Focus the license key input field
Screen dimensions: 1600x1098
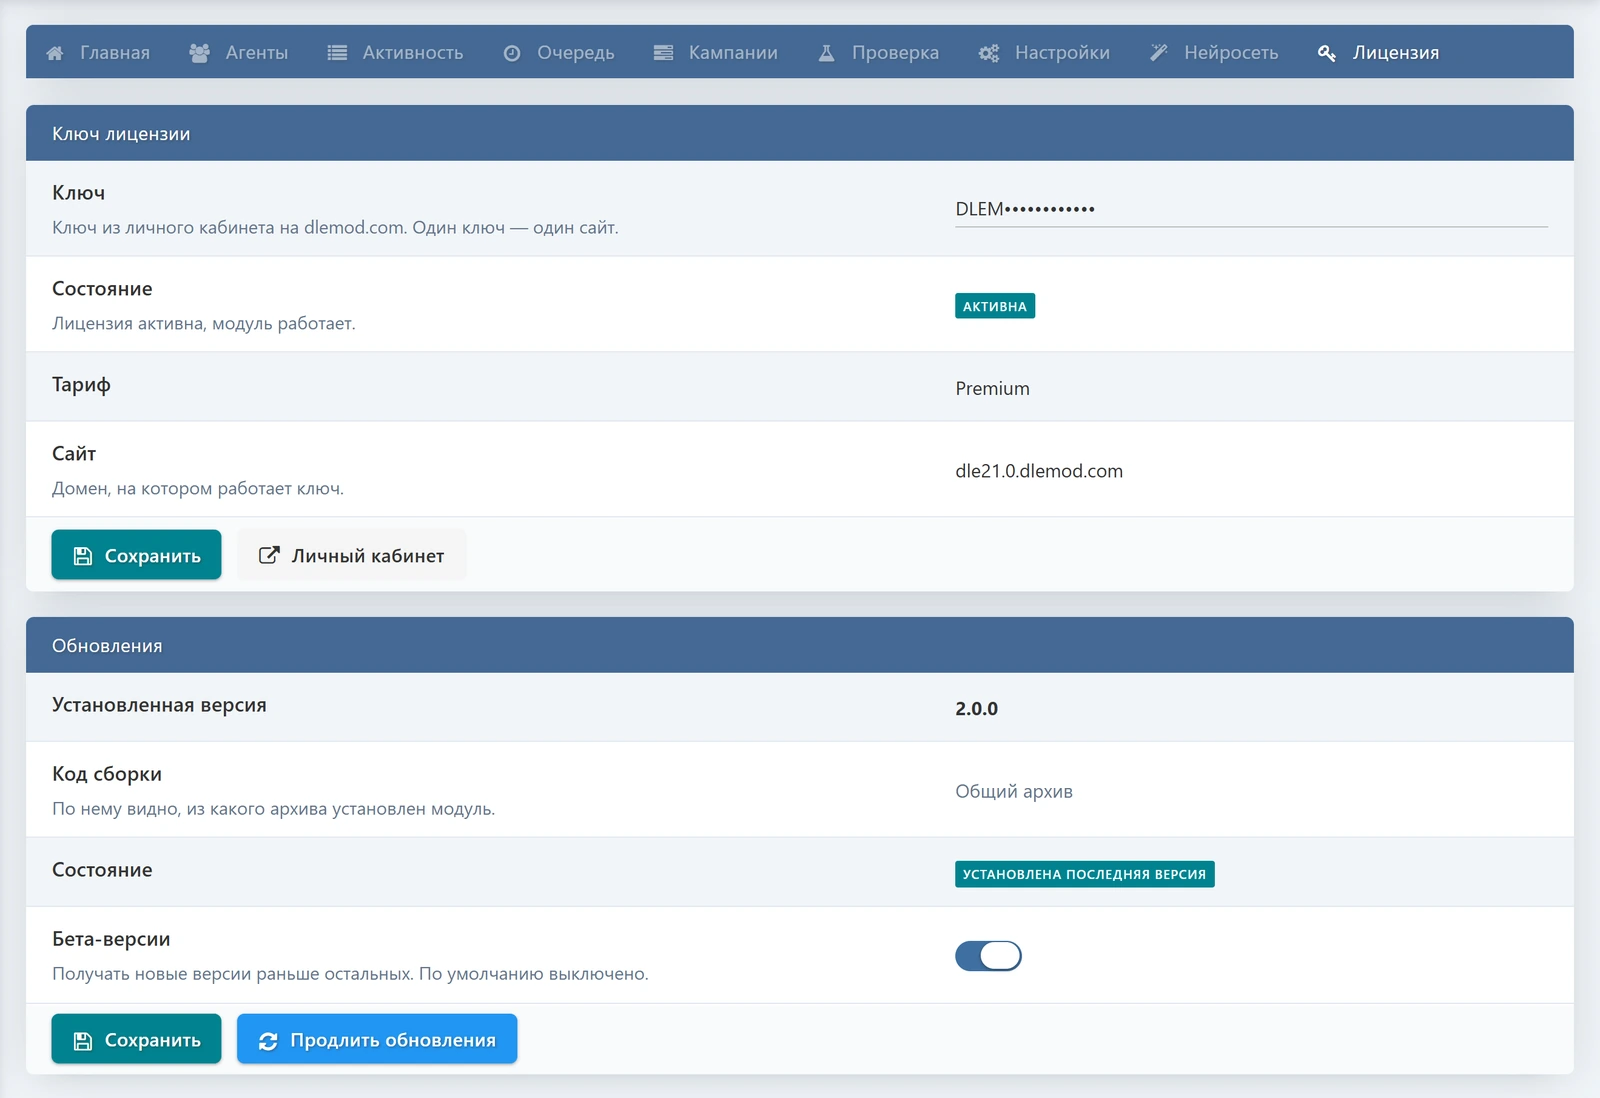coord(1251,209)
